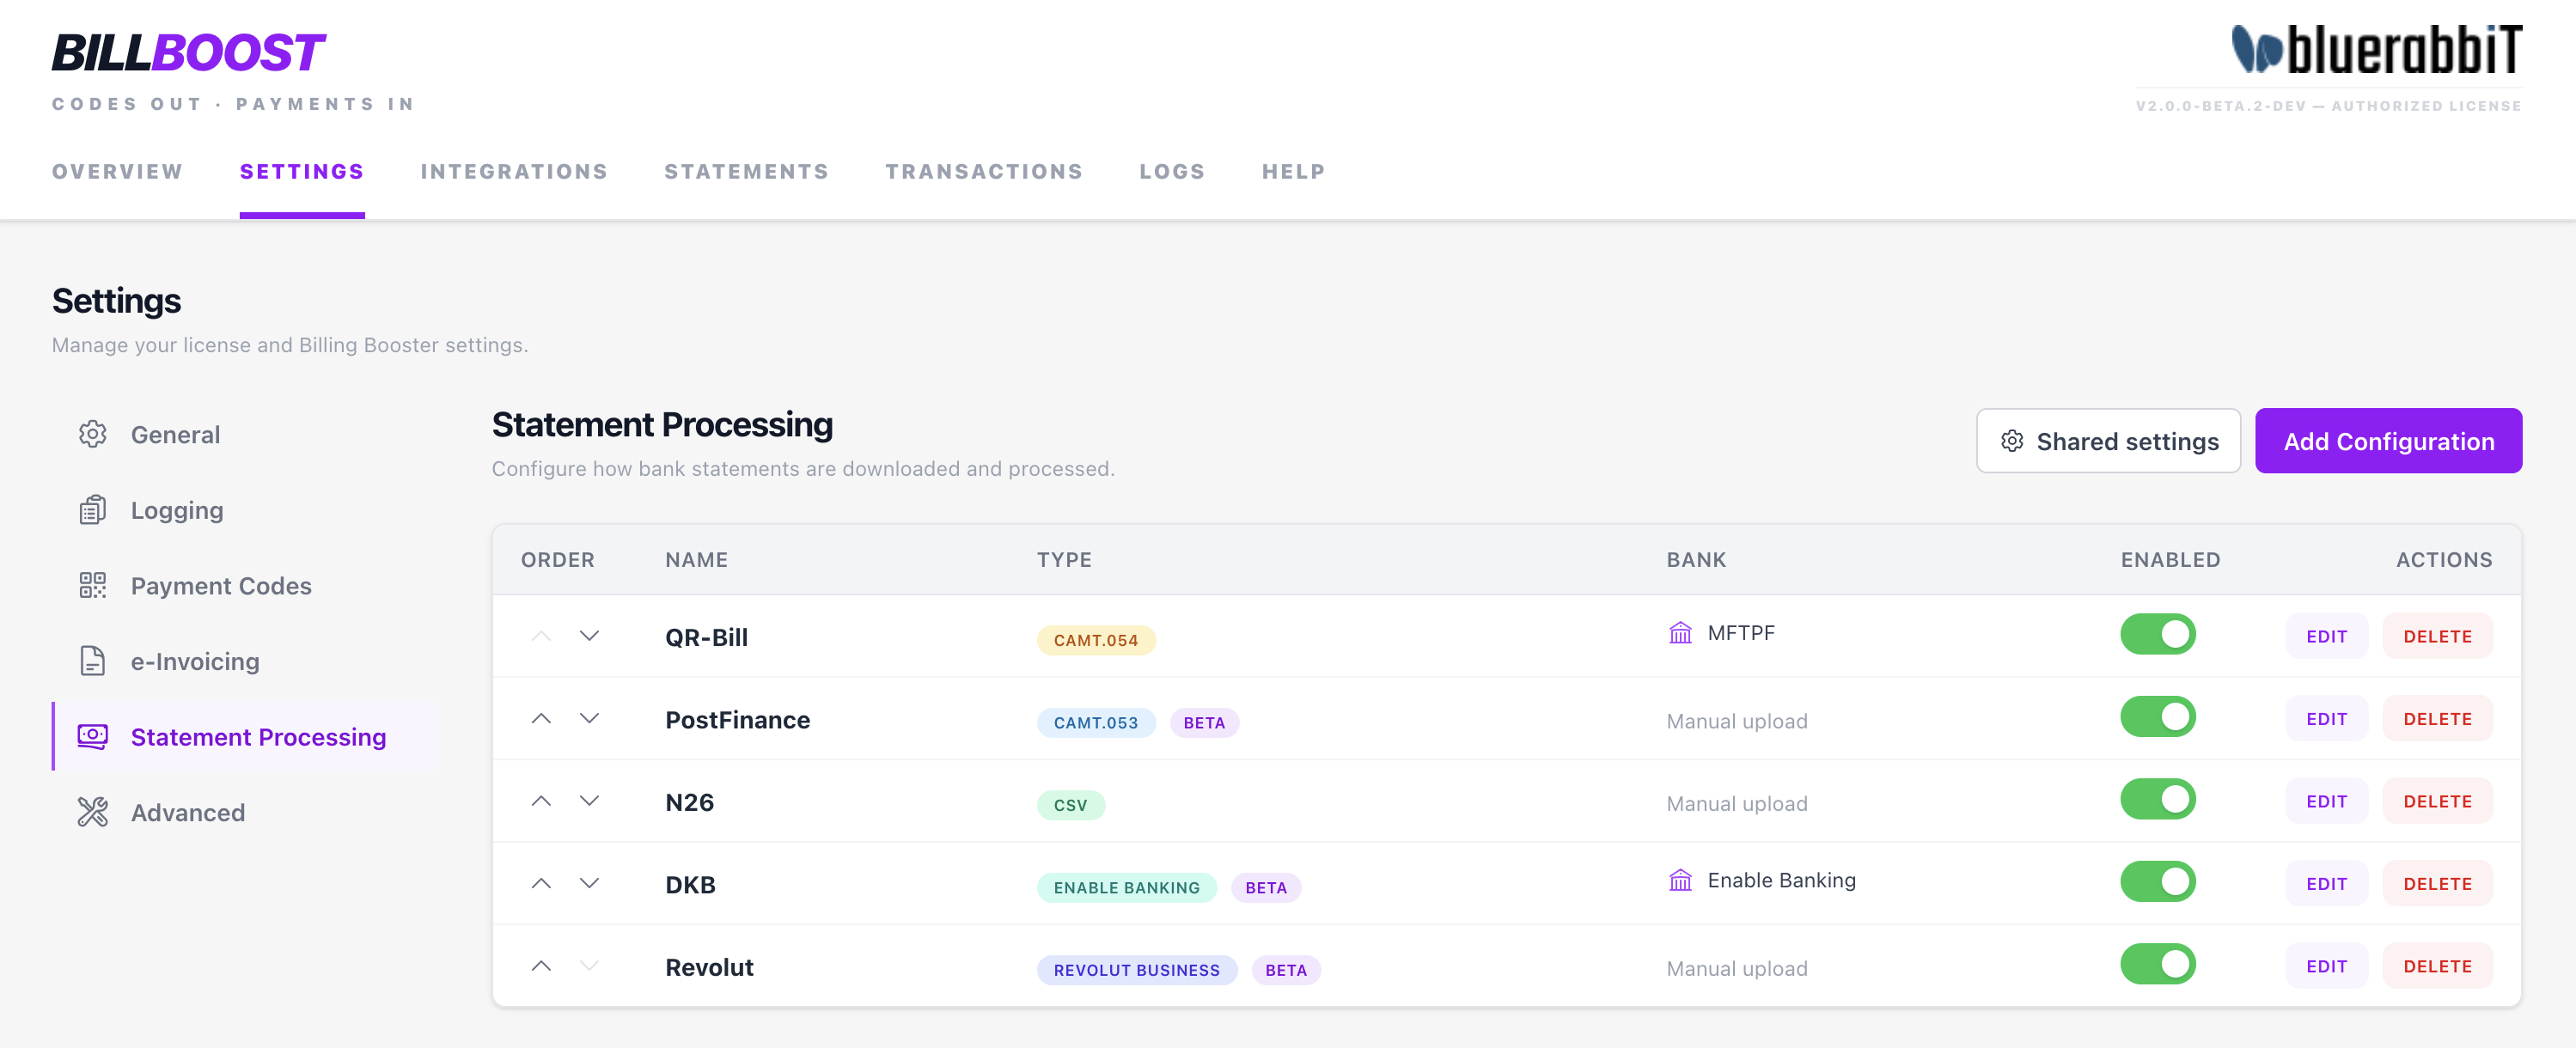Click the MFTPF bank building icon
The width and height of the screenshot is (2576, 1048).
coord(1680,633)
